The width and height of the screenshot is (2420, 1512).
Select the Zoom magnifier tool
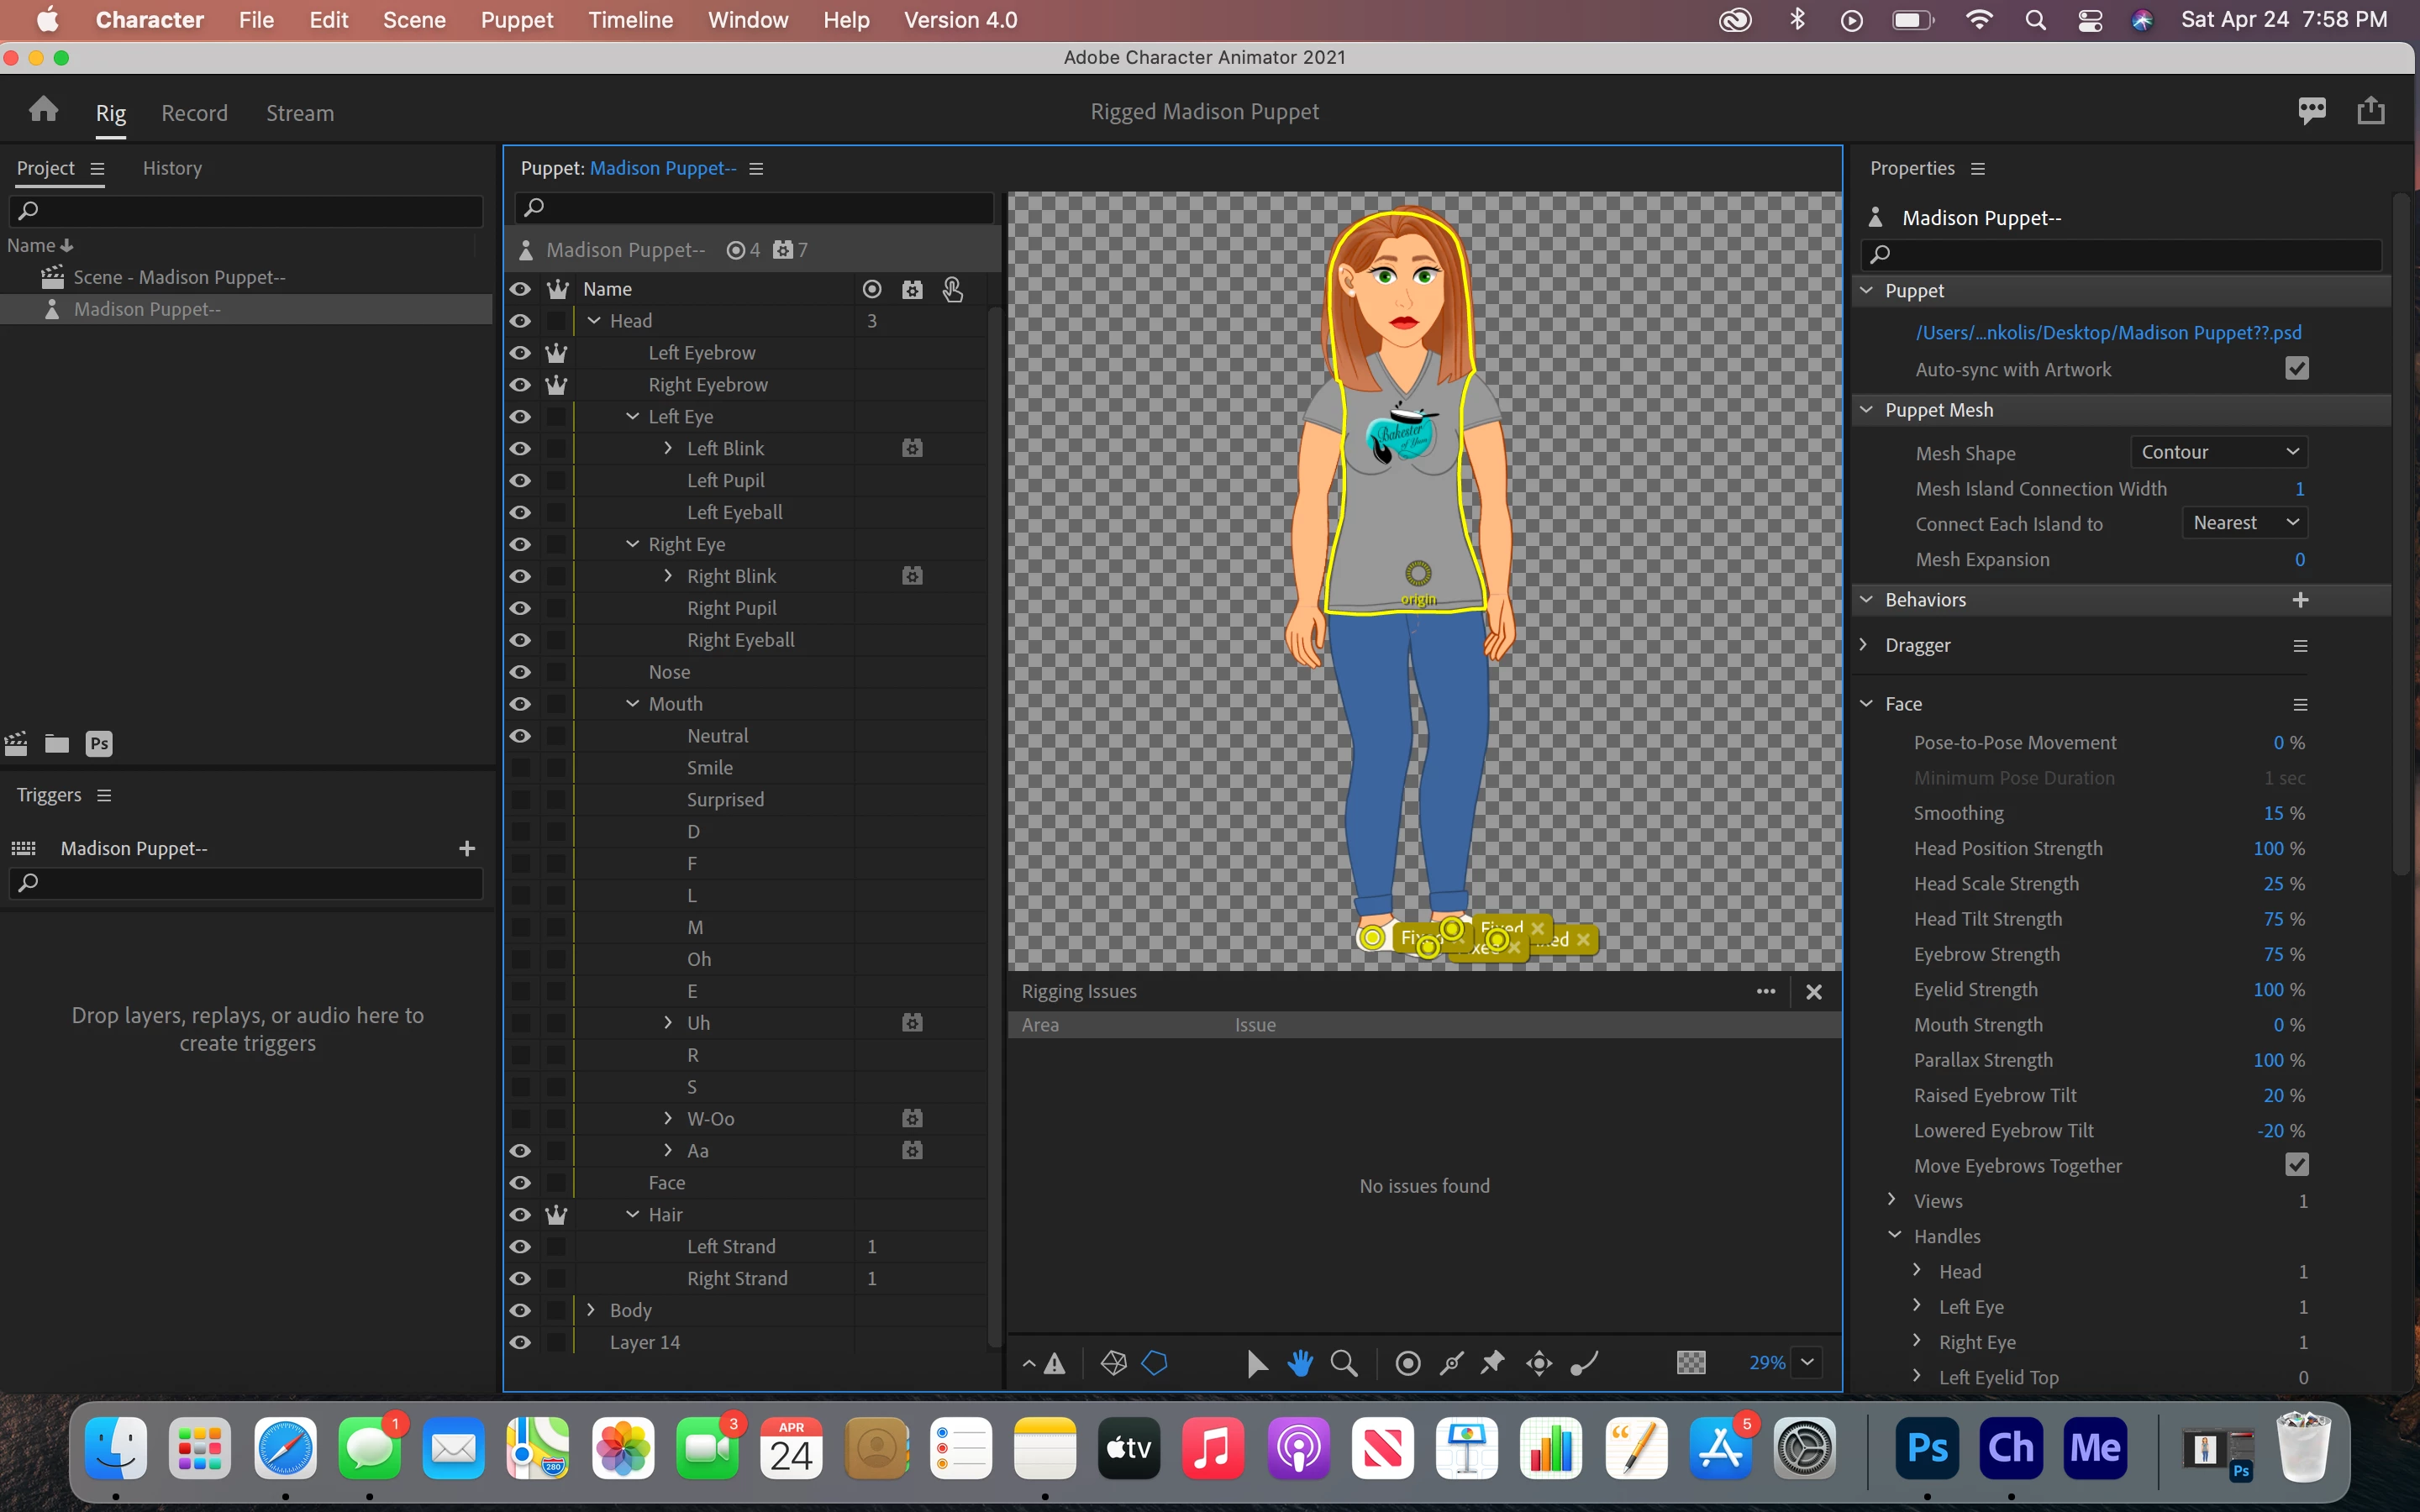pos(1344,1363)
